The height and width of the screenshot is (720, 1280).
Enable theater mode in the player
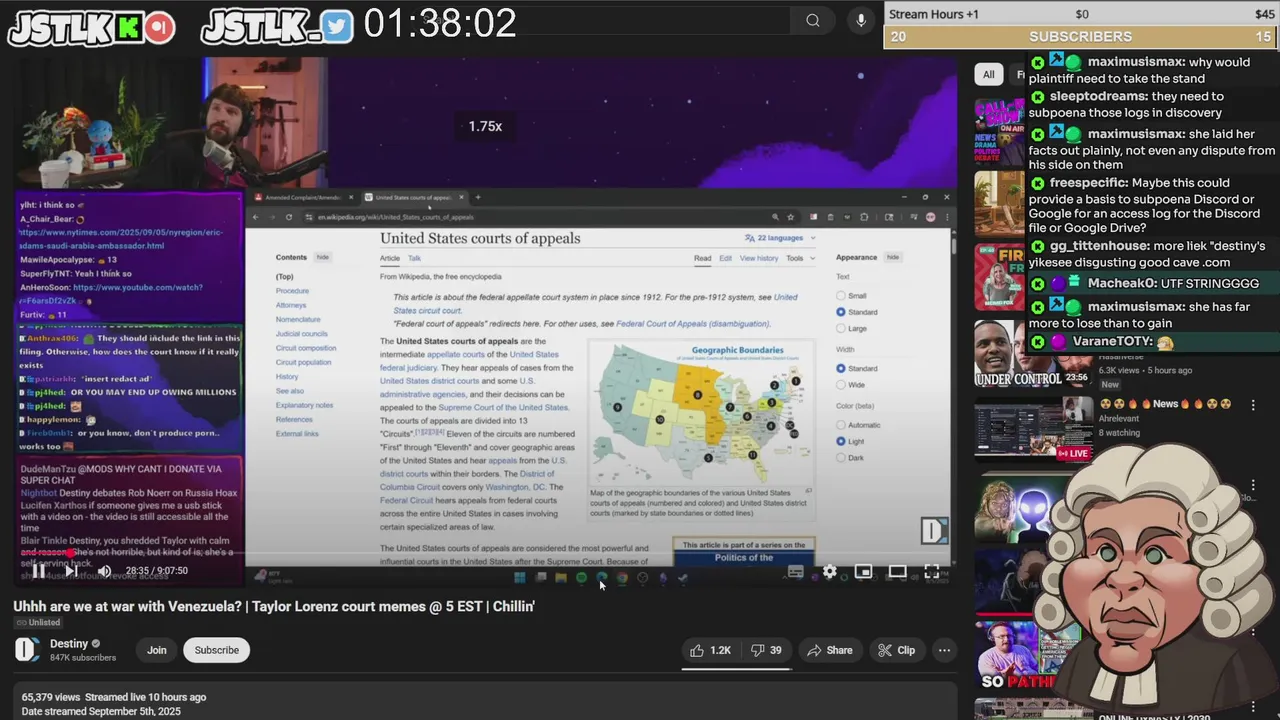point(898,572)
